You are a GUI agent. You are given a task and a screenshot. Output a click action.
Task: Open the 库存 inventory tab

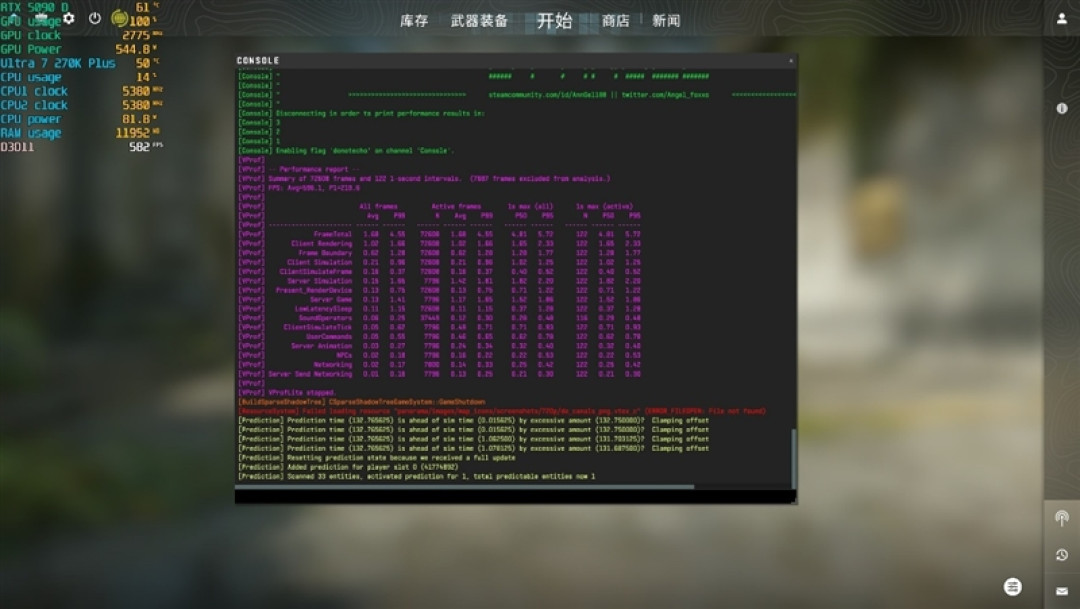click(414, 21)
